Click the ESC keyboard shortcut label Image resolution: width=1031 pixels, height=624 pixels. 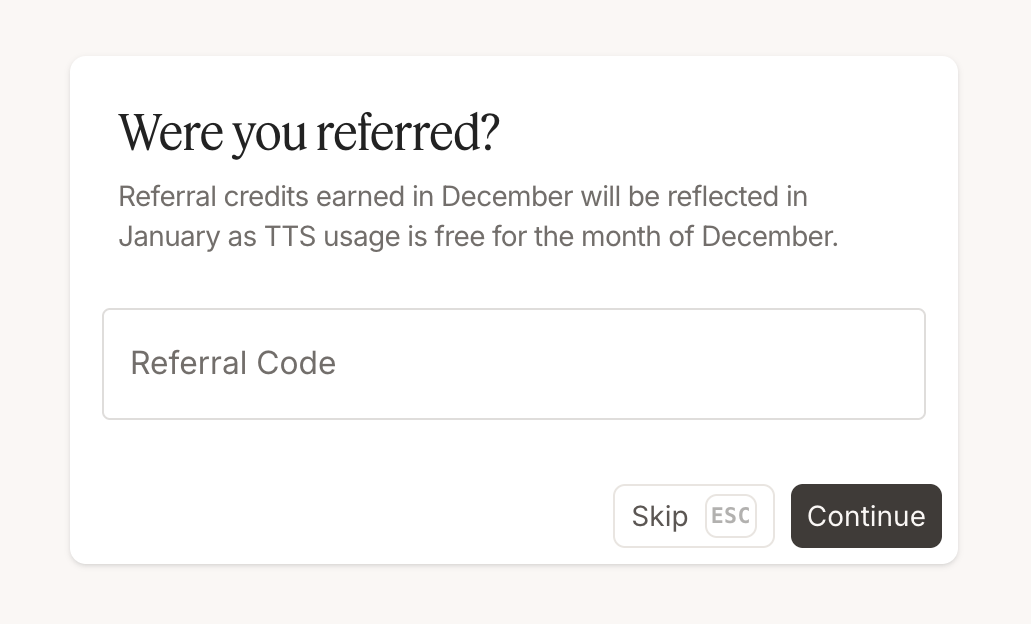point(730,516)
